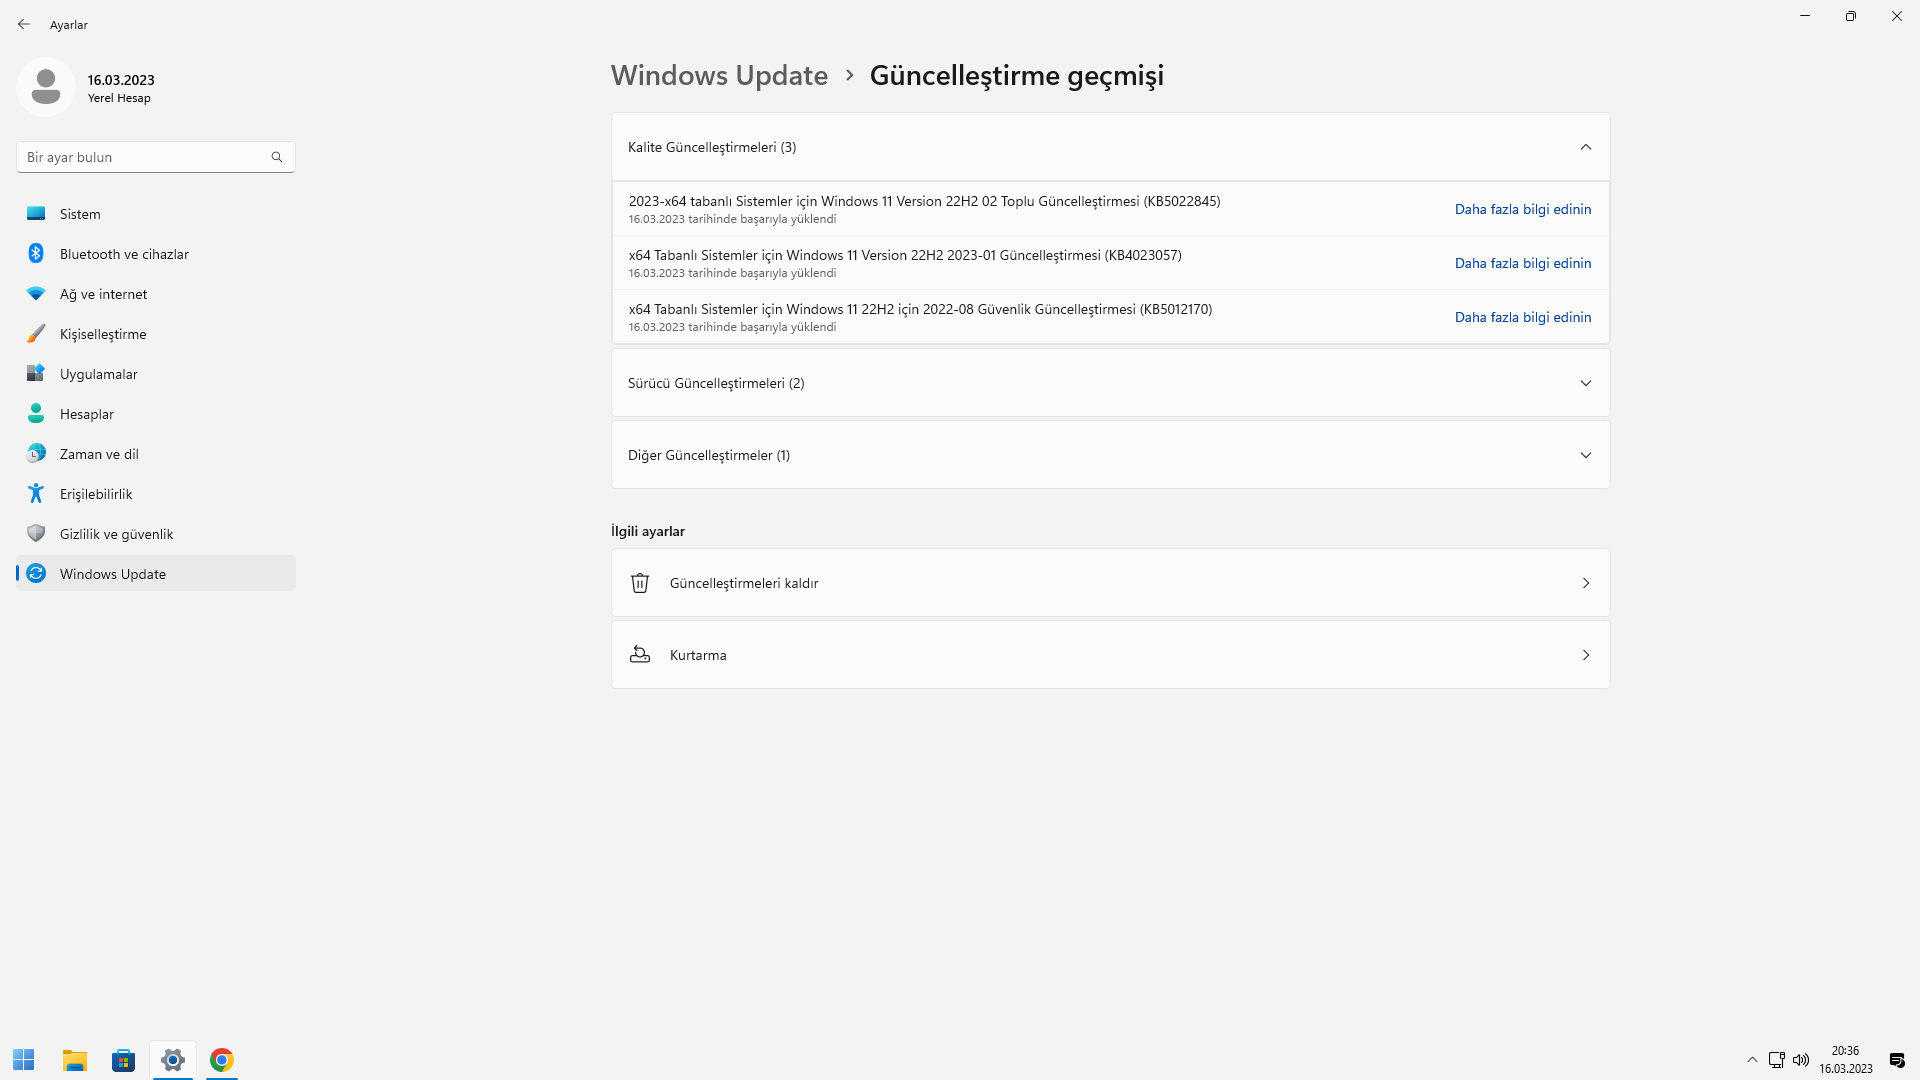The width and height of the screenshot is (1920, 1080).
Task: Click the Erişilebilirlik figure icon
Action: (x=36, y=494)
